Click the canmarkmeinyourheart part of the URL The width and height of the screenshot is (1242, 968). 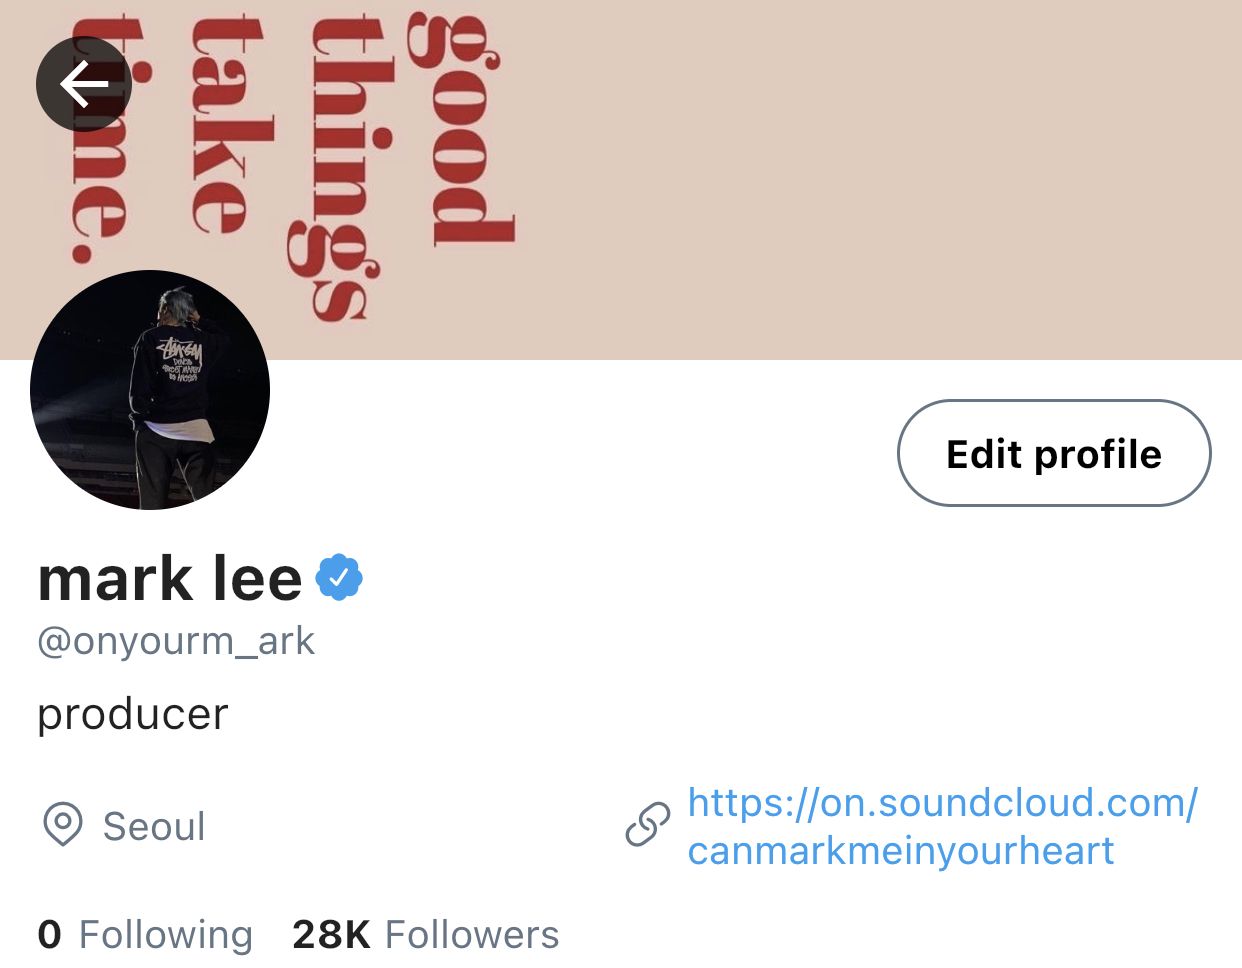(x=900, y=851)
